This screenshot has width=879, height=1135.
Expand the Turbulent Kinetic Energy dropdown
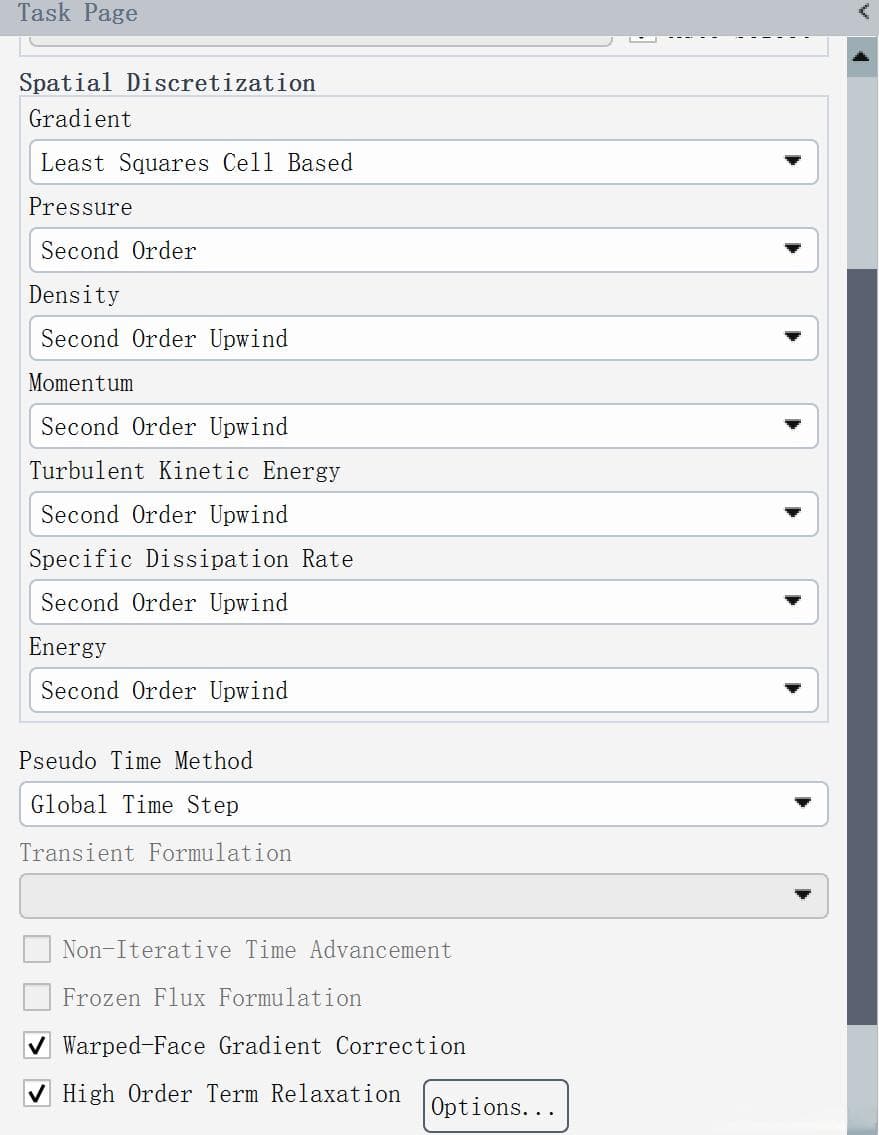pos(424,514)
